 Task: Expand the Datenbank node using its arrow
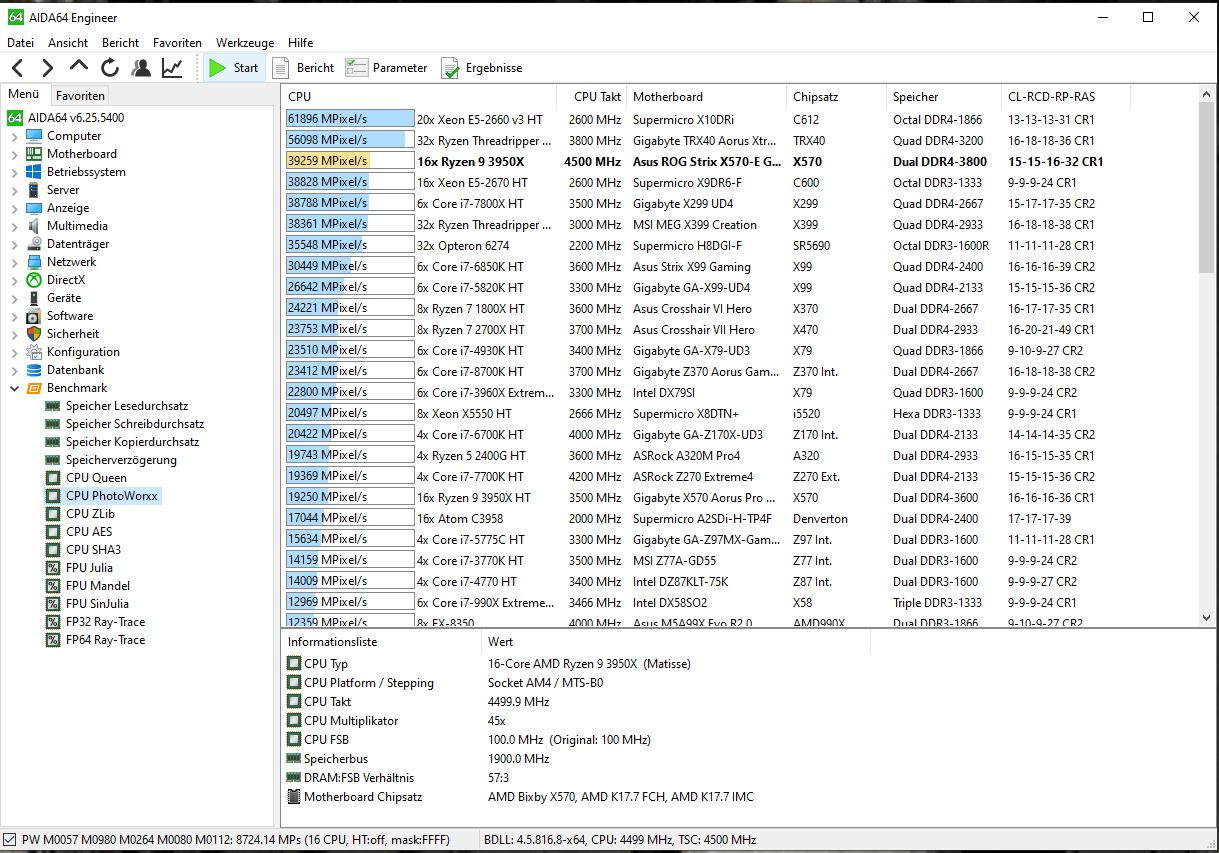pyautogui.click(x=14, y=370)
